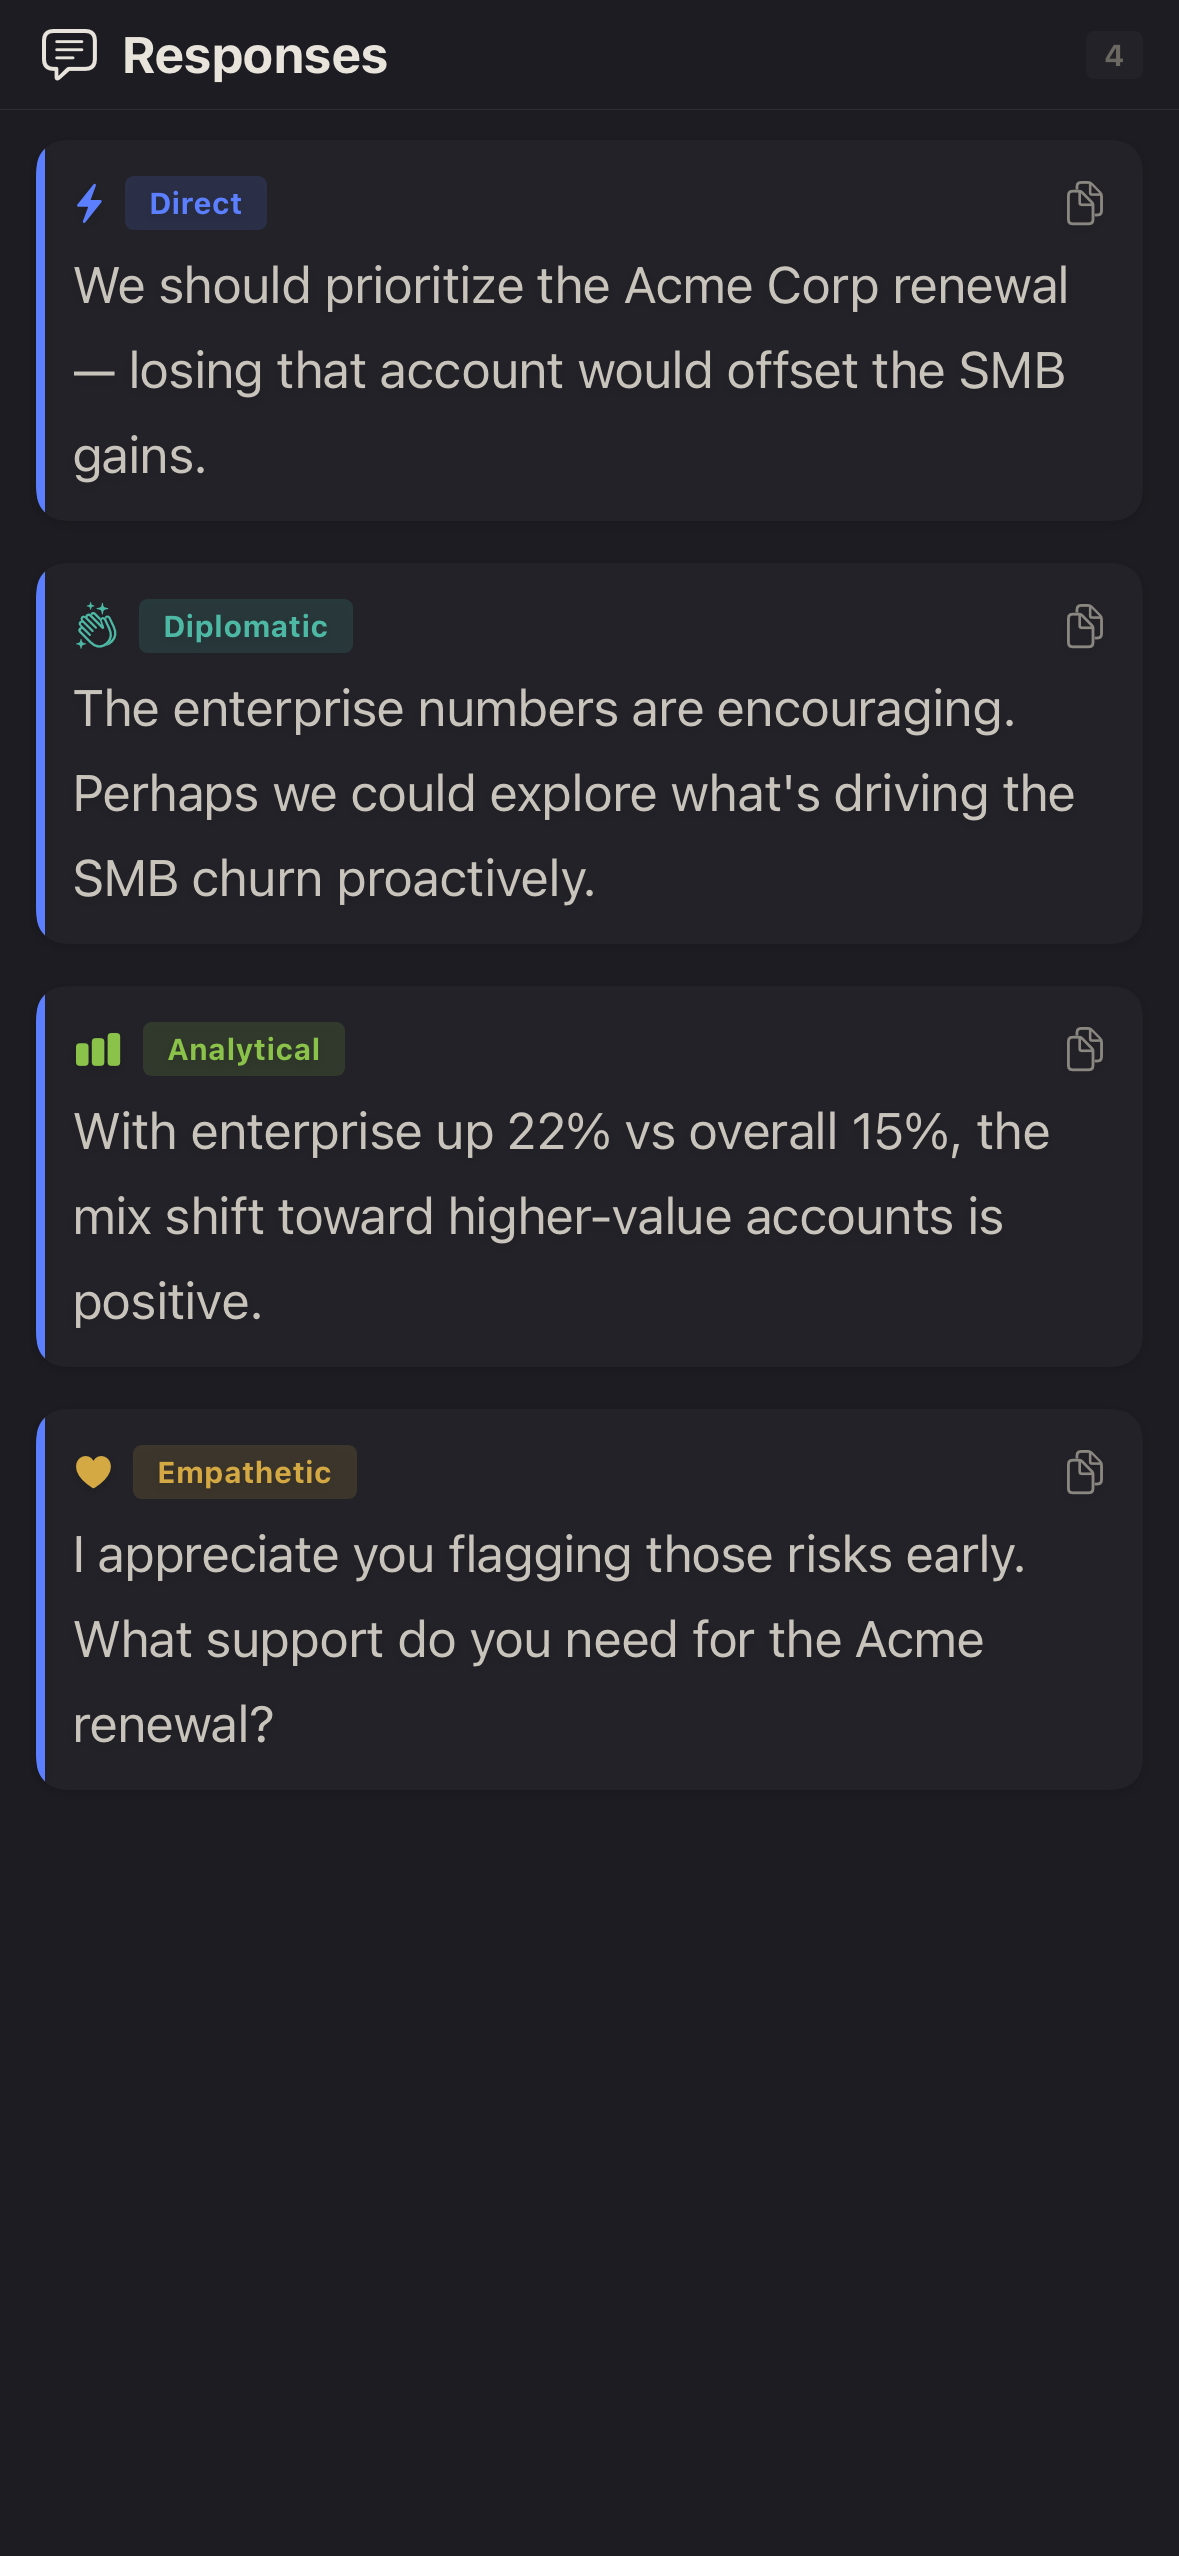Viewport: 1179px width, 2556px height.
Task: Click the bar chart Analytical icon
Action: pos(98,1049)
